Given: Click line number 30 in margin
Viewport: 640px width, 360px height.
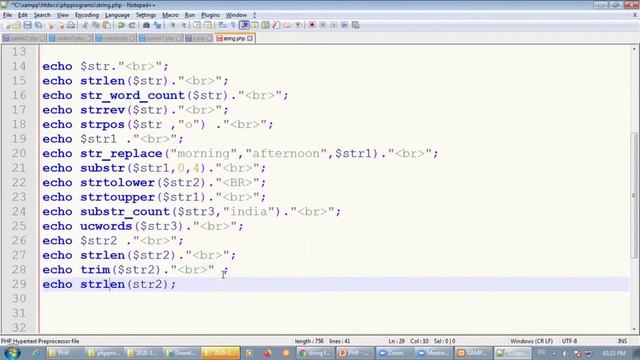Looking at the screenshot, I should [x=19, y=299].
